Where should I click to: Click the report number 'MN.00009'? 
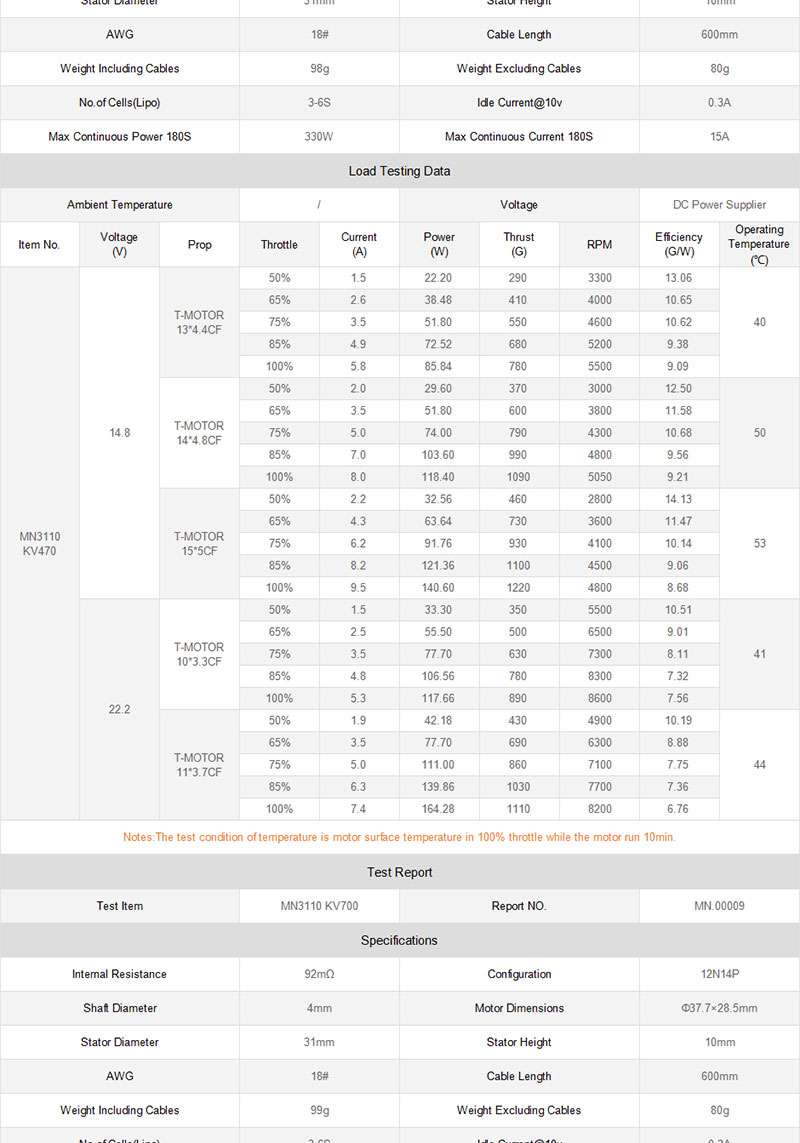coord(719,906)
